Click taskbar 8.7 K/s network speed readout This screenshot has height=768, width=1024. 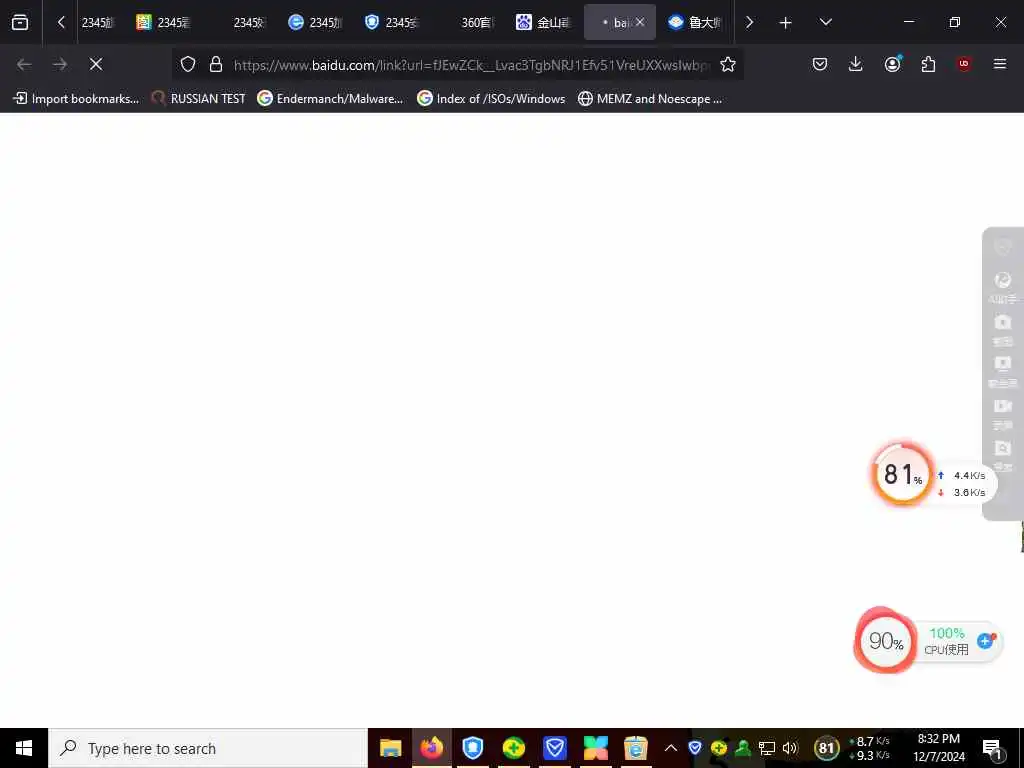(x=870, y=742)
